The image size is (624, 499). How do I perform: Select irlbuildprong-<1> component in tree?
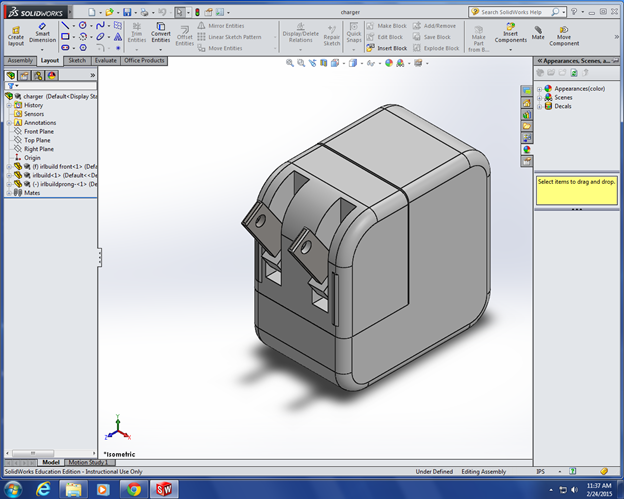click(56, 184)
